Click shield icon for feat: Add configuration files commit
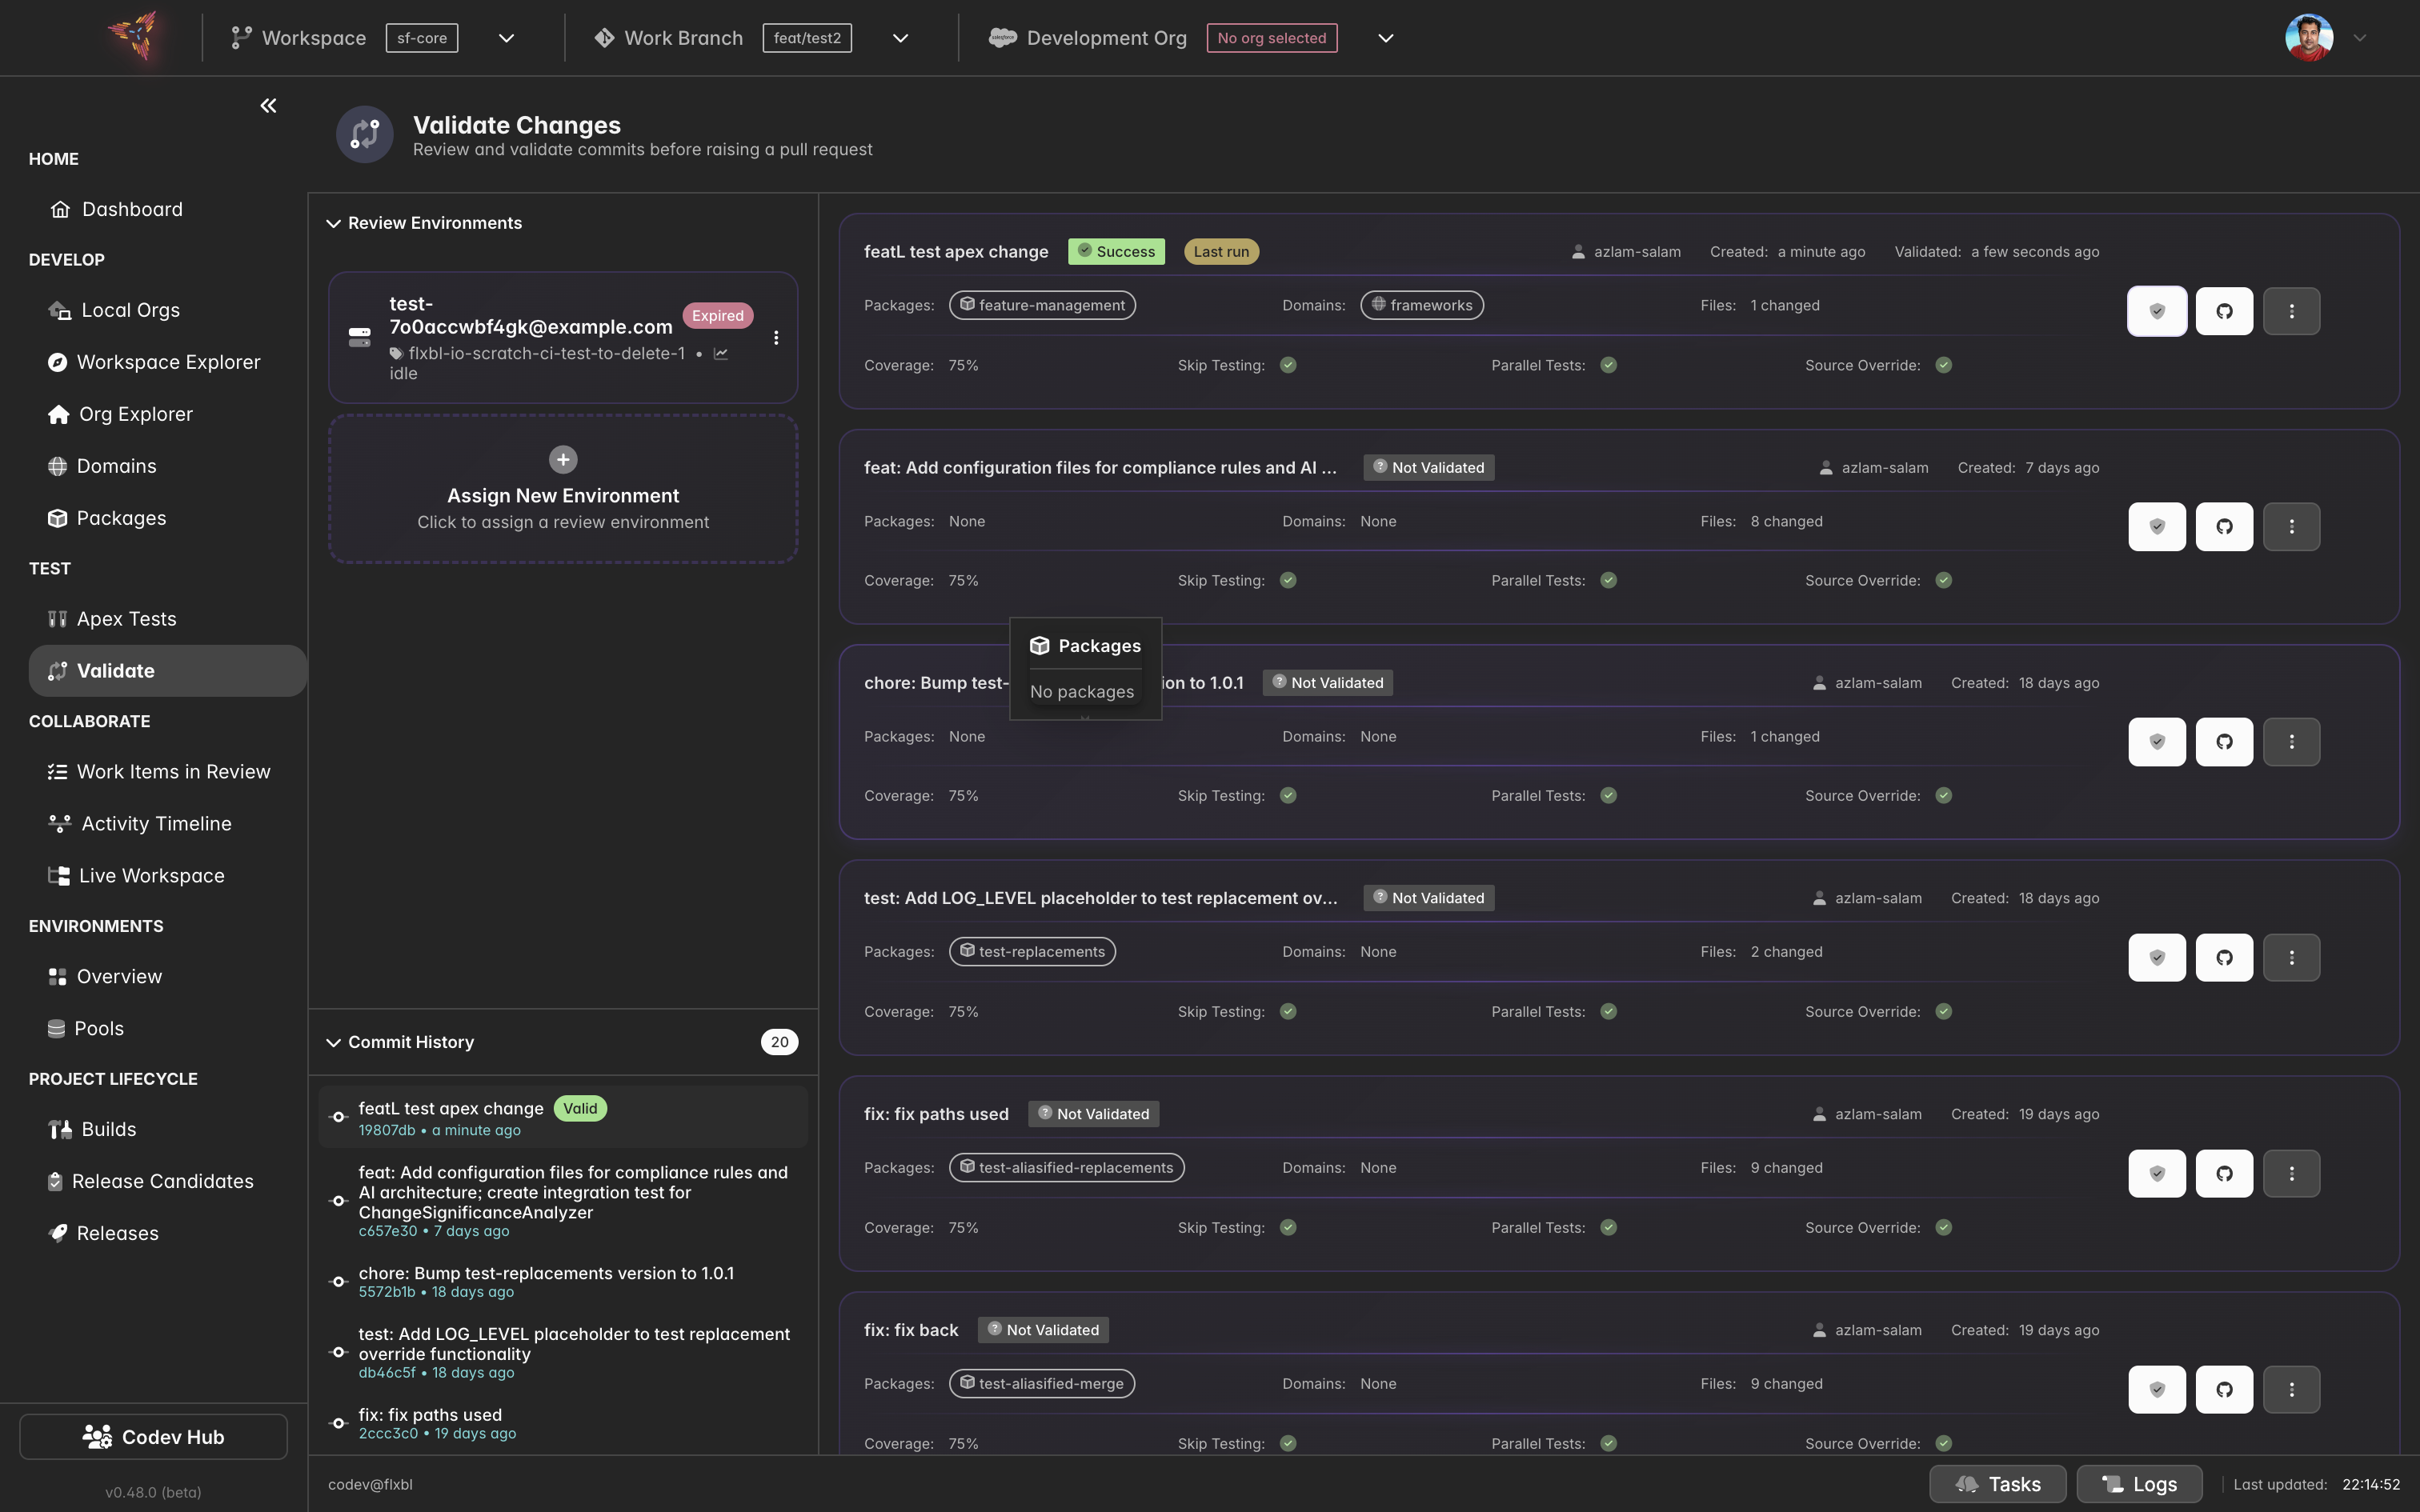This screenshot has width=2420, height=1512. tap(2157, 527)
